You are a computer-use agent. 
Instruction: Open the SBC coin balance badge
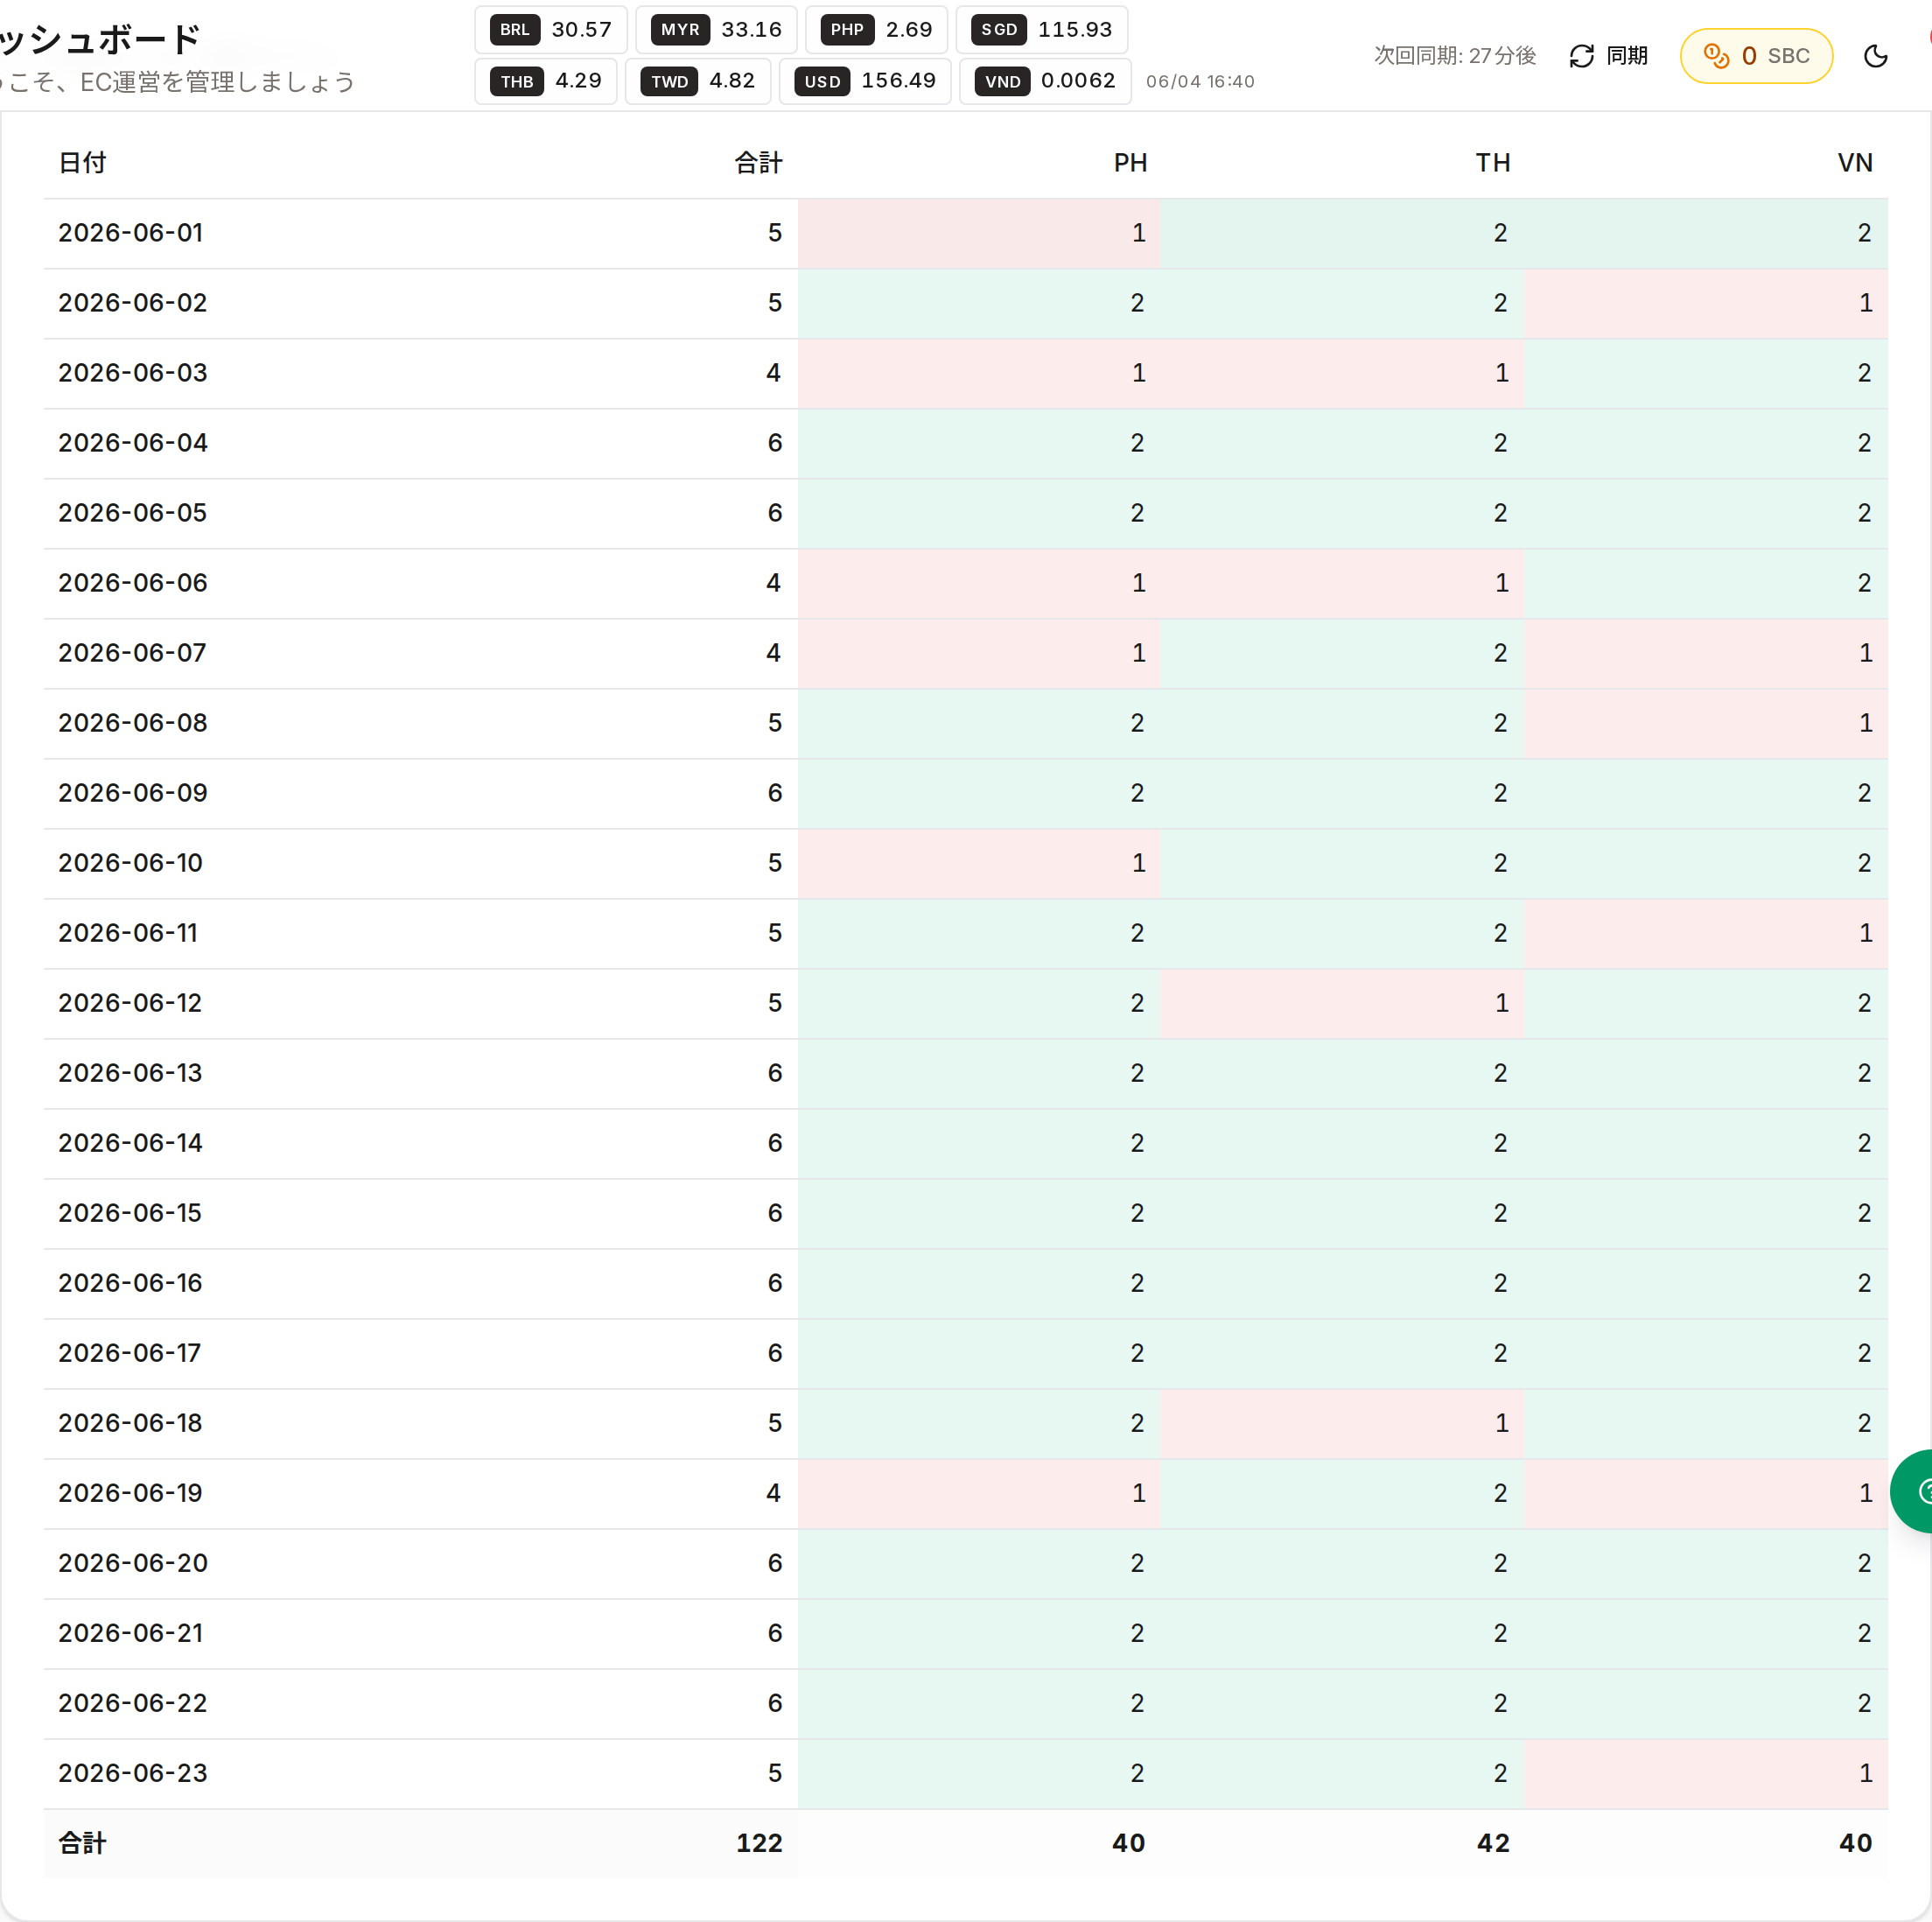tap(1756, 56)
